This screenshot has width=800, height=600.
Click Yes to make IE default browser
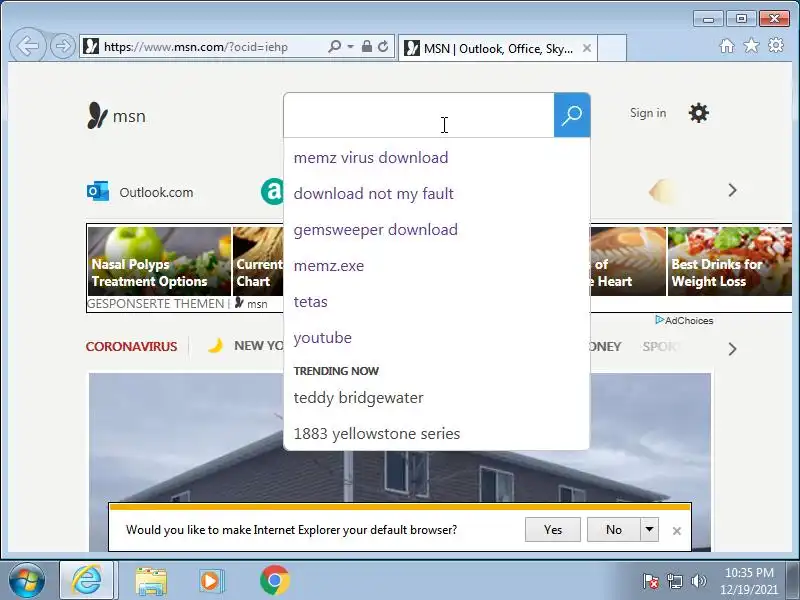point(553,530)
